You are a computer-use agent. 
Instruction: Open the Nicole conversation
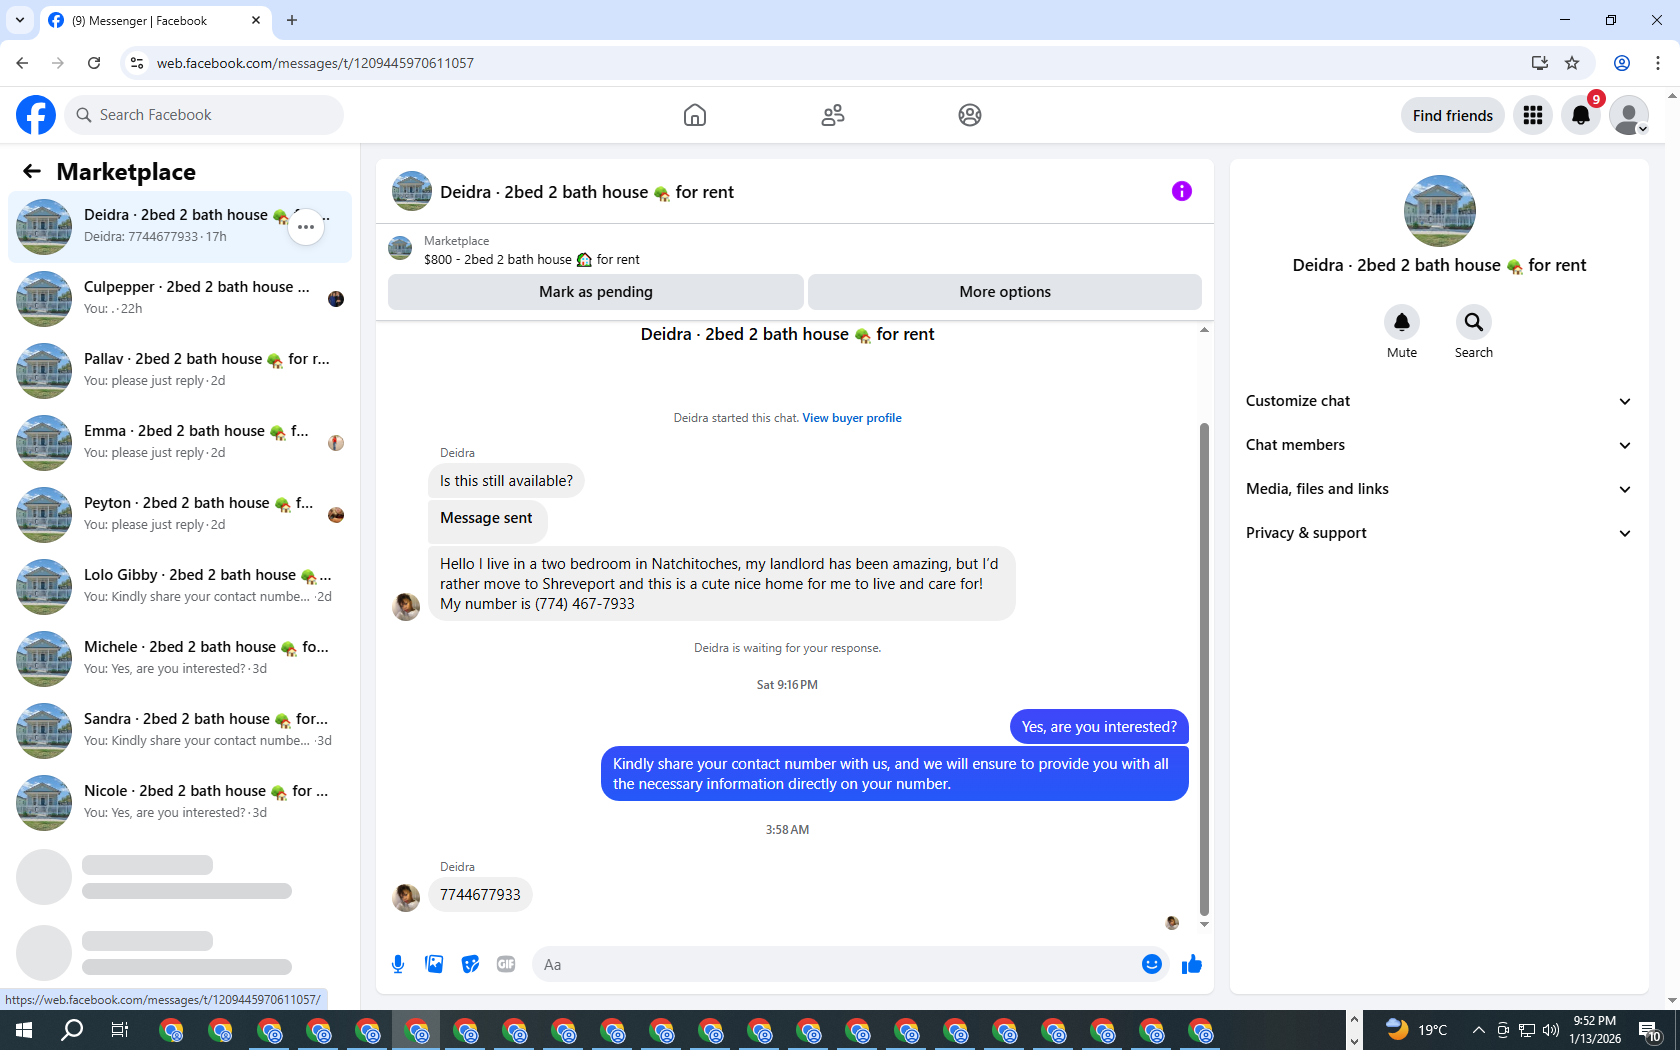coord(180,803)
